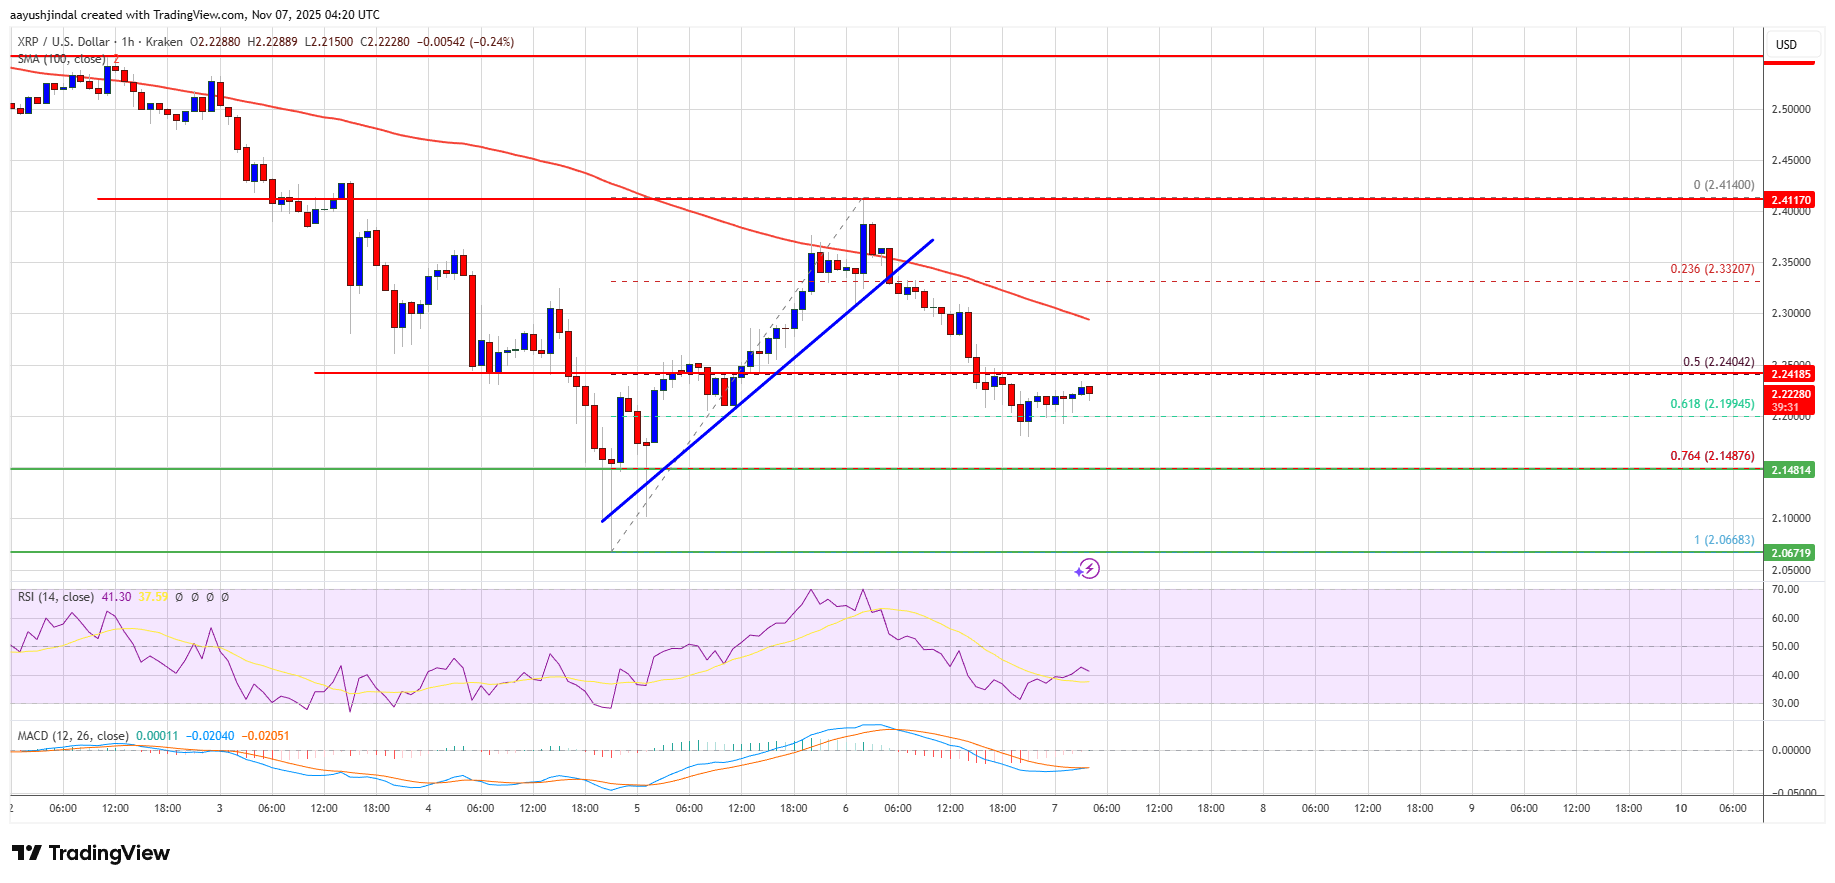The image size is (1835, 883).
Task: Click the 0.5 (2.24042) Fibonacci level label
Action: click(1717, 362)
